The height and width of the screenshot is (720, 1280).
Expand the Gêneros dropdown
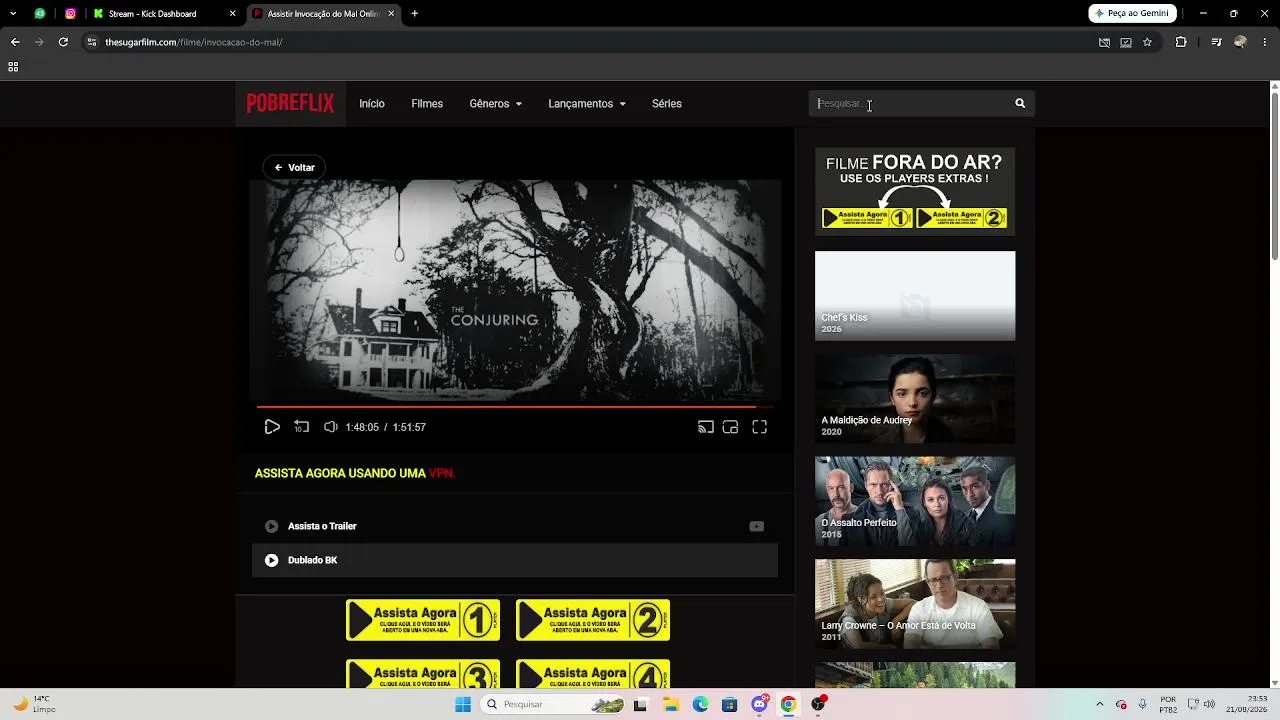(495, 104)
